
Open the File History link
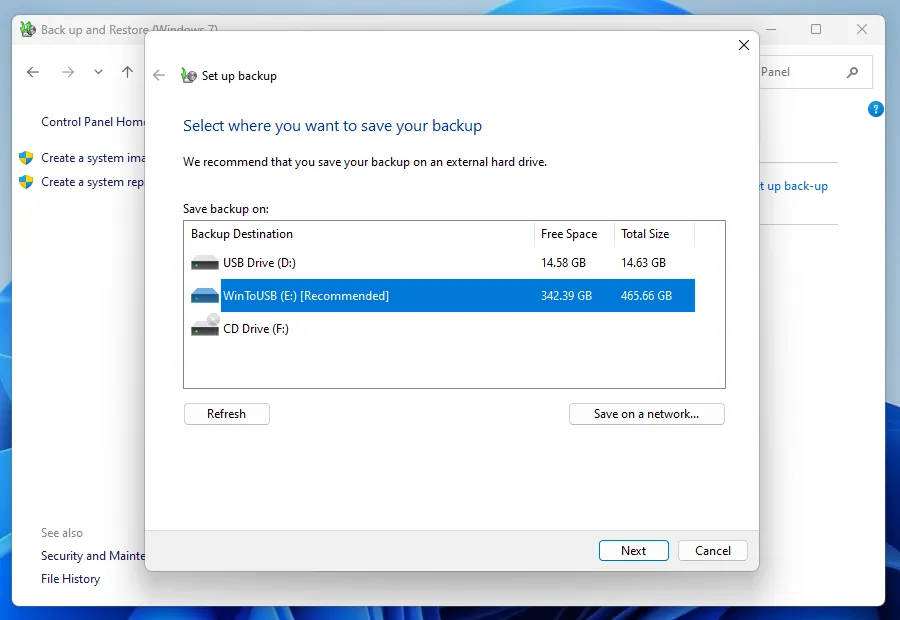pos(70,579)
